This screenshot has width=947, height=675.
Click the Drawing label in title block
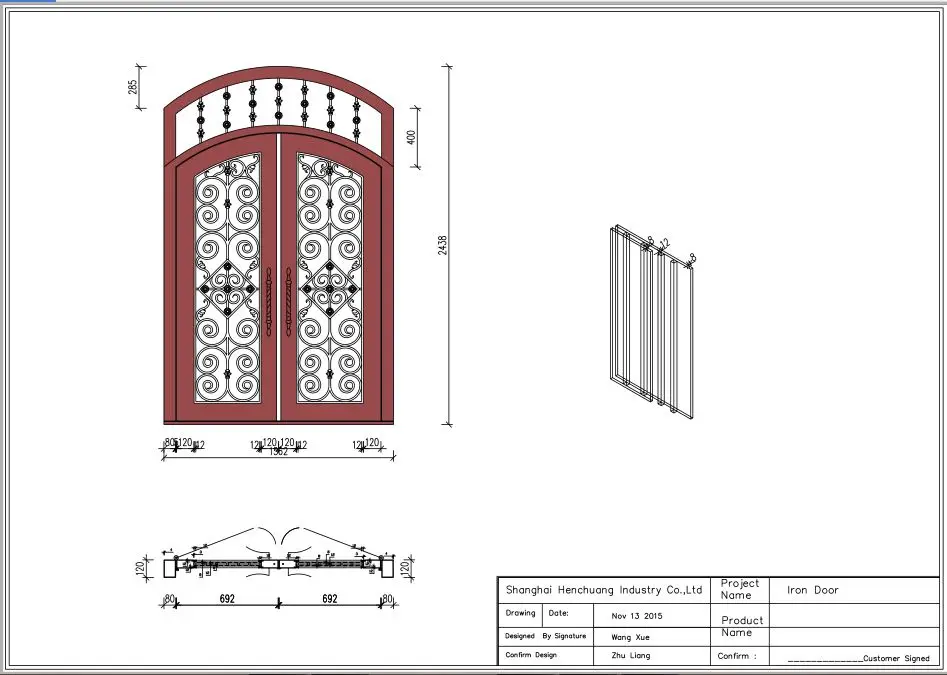tap(521, 613)
